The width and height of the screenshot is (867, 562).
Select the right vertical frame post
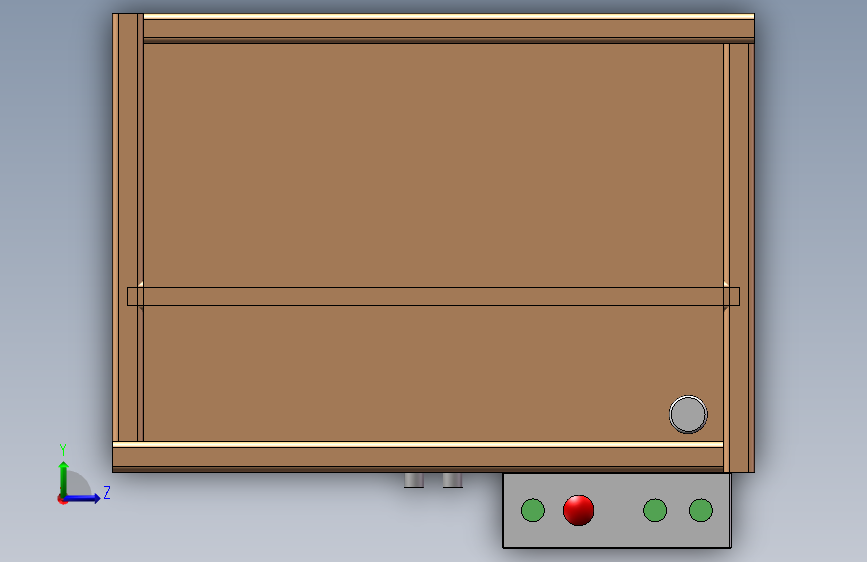click(739, 258)
